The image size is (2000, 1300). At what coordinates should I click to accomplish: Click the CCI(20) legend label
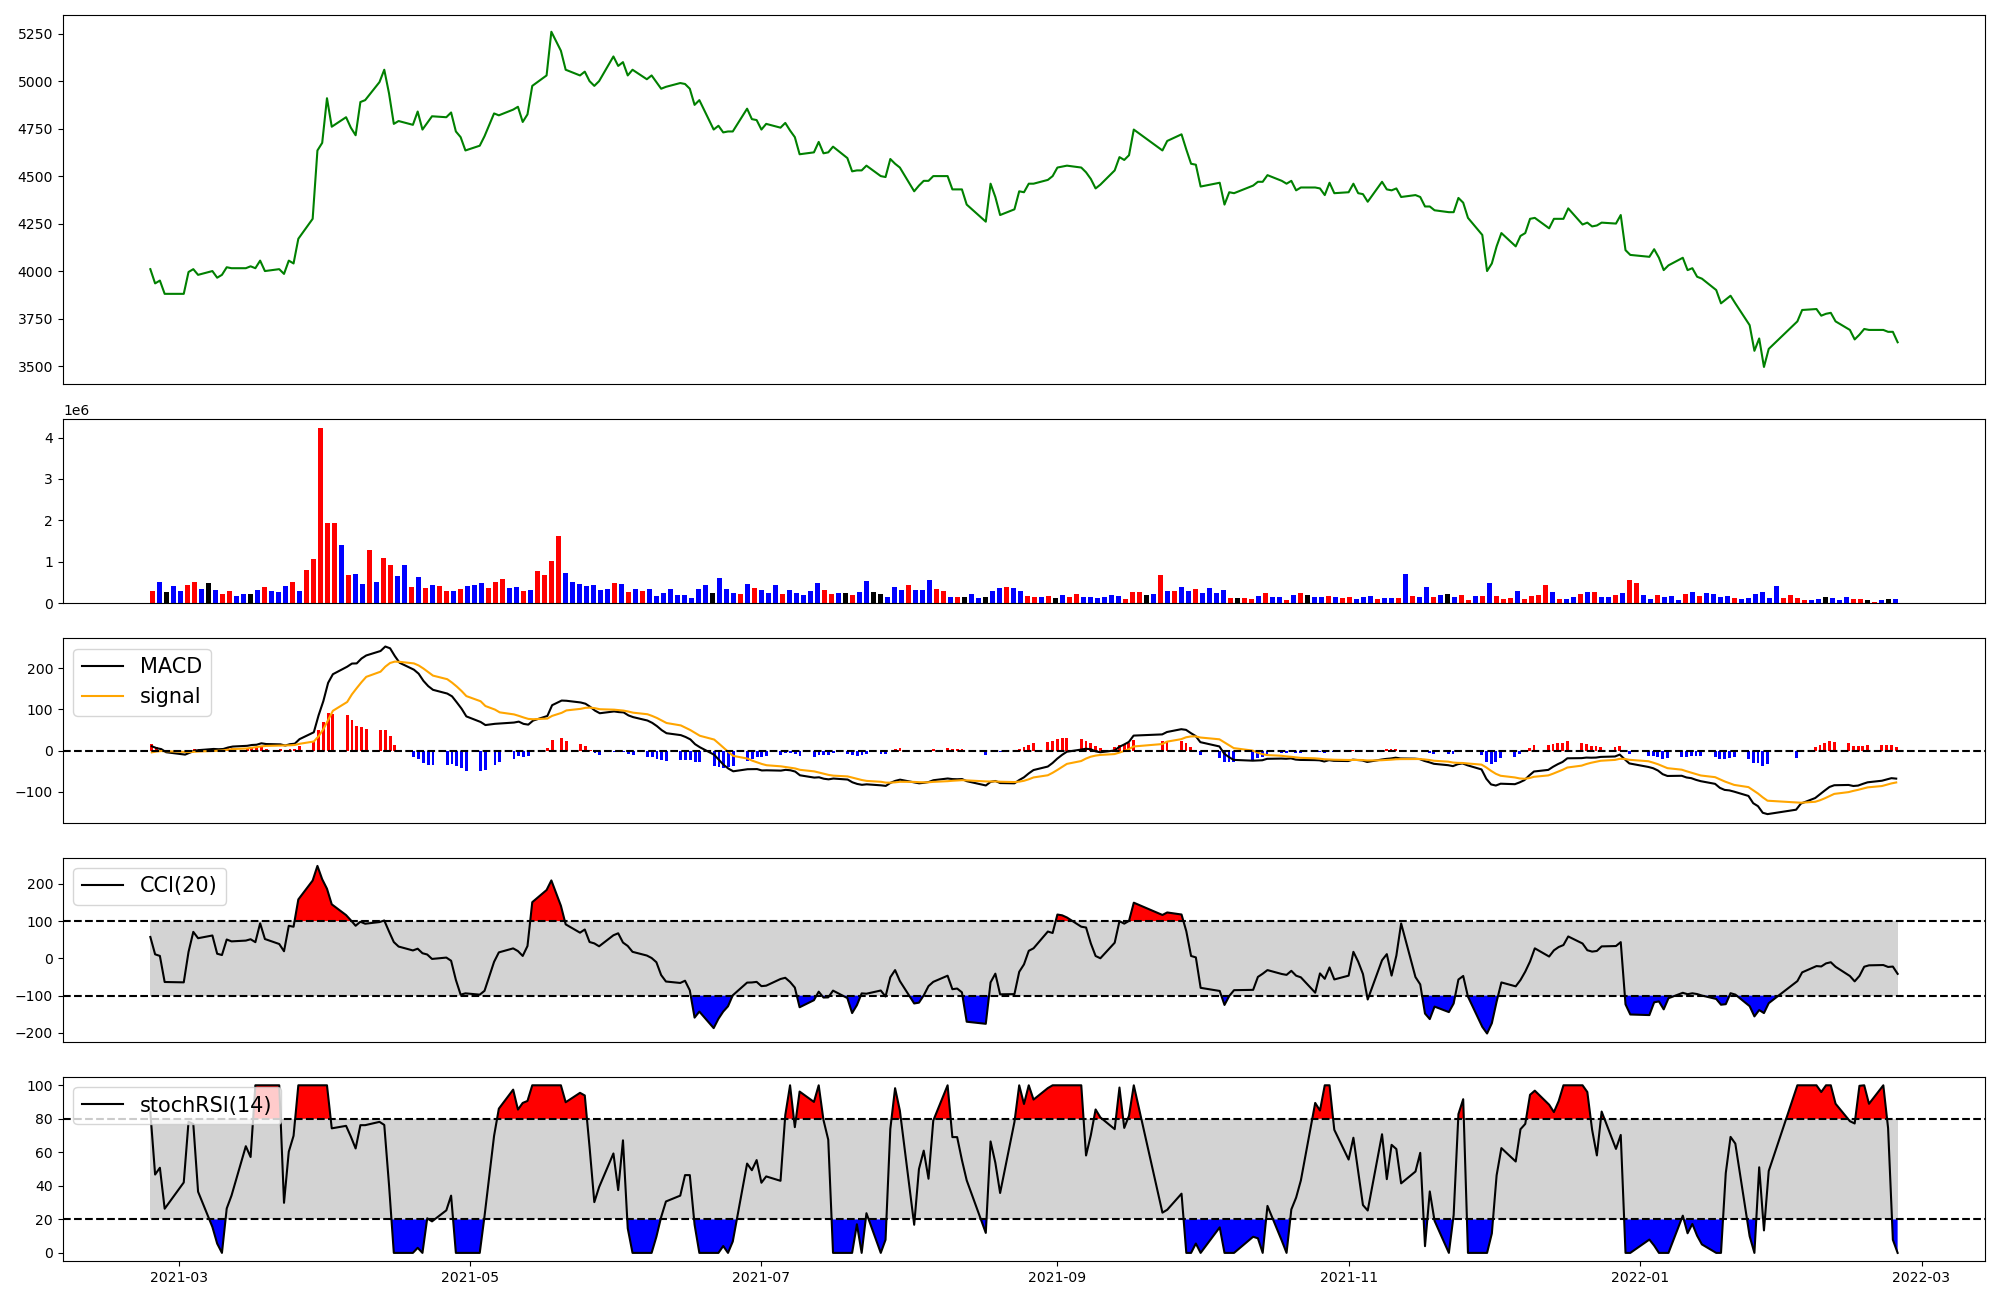coord(177,885)
